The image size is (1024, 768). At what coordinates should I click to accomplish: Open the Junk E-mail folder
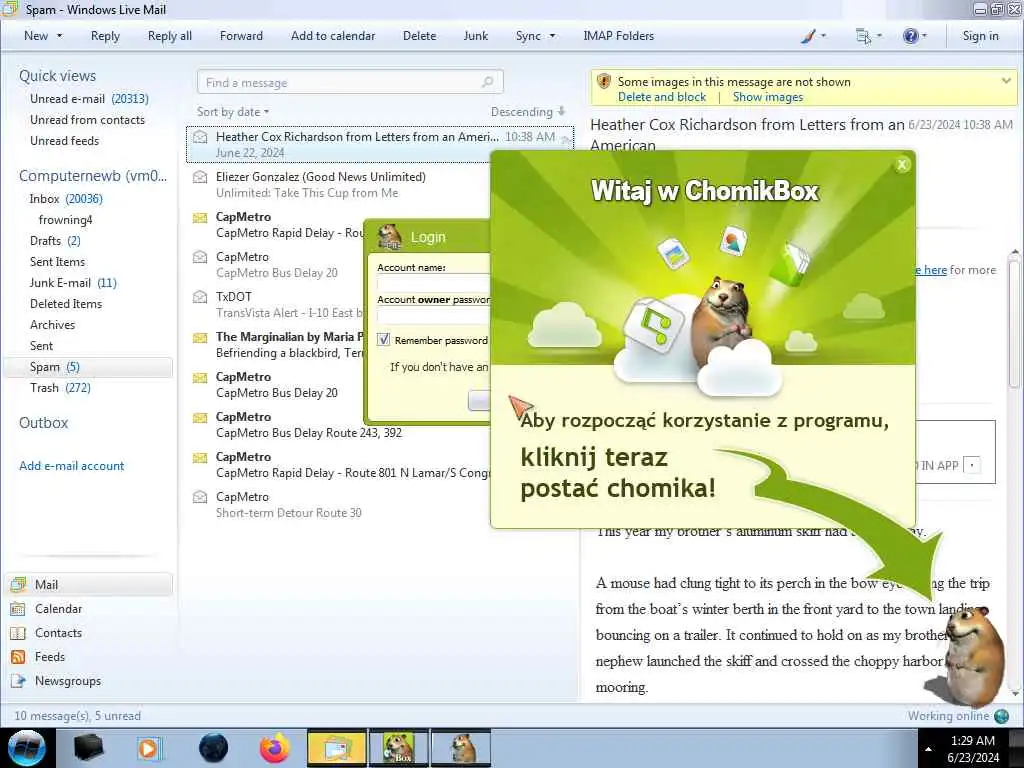click(73, 283)
